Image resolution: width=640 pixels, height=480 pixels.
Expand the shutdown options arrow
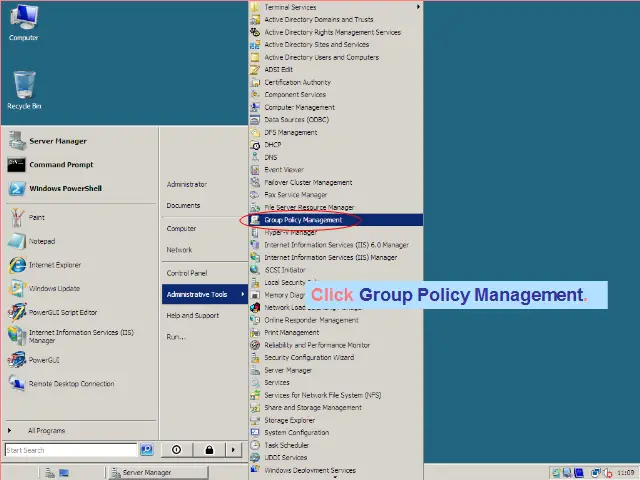click(233, 450)
